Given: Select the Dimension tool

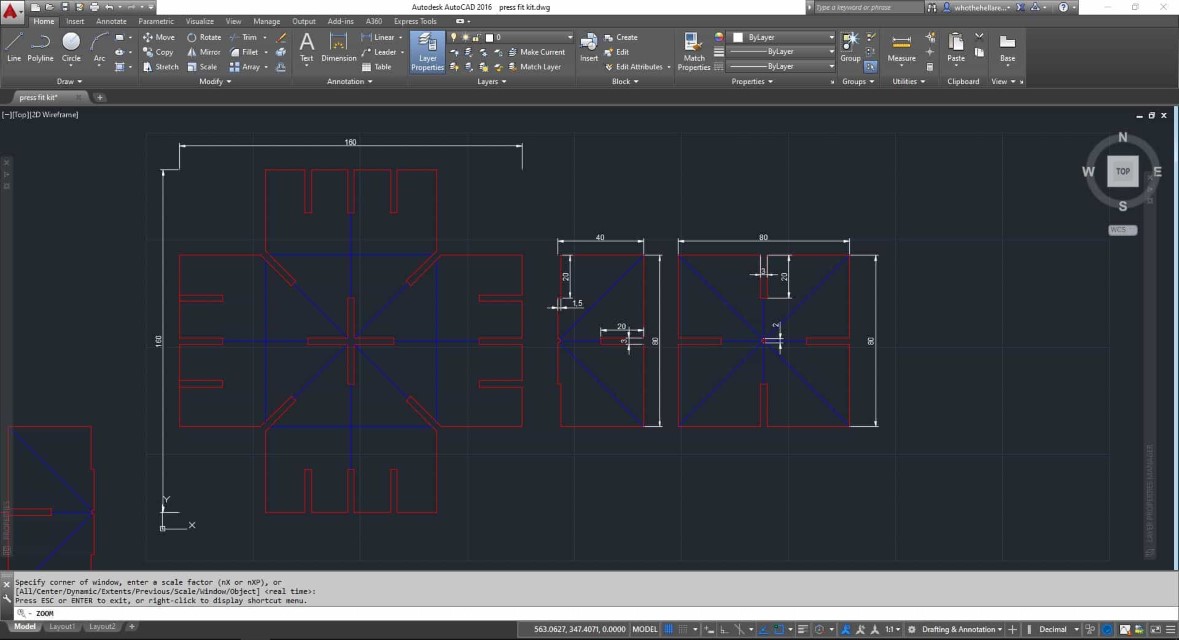Looking at the screenshot, I should click(x=338, y=48).
